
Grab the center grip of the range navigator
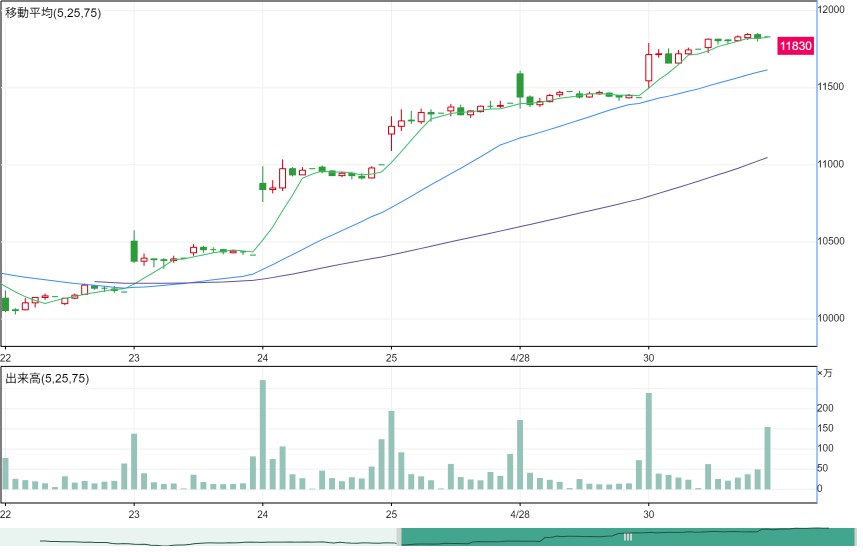coord(627,537)
